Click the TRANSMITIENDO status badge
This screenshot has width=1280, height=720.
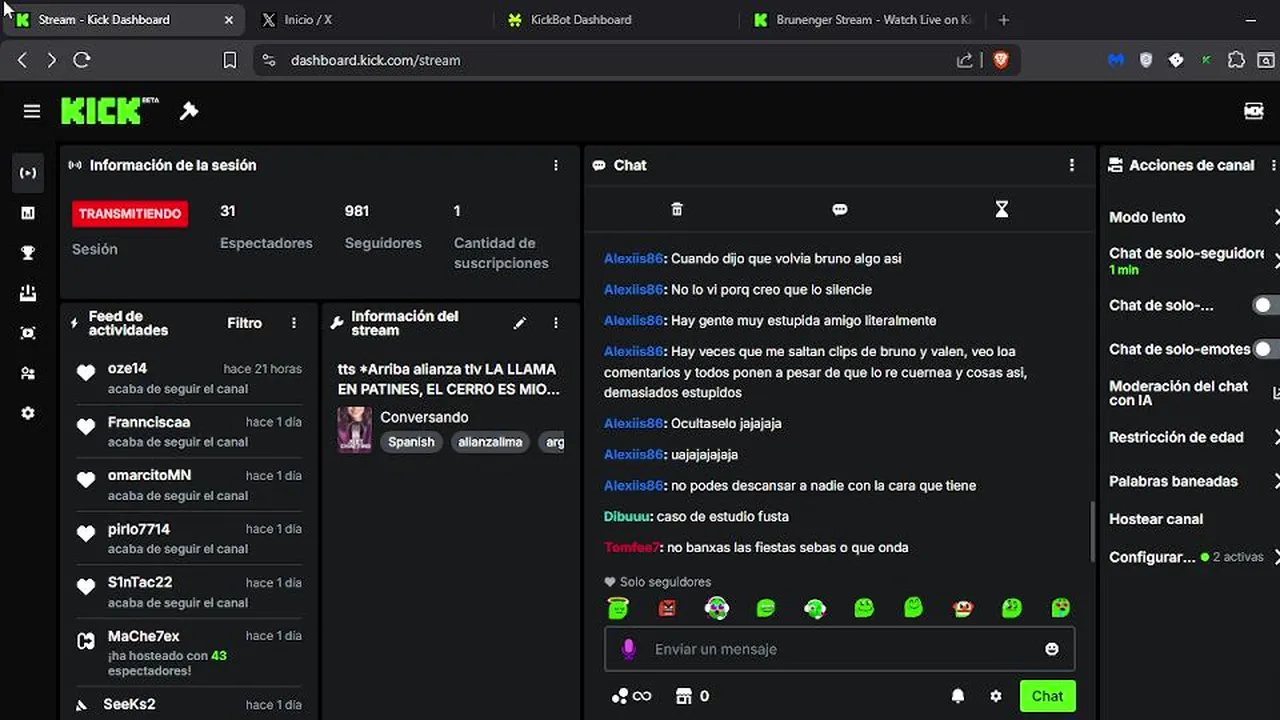coord(130,213)
